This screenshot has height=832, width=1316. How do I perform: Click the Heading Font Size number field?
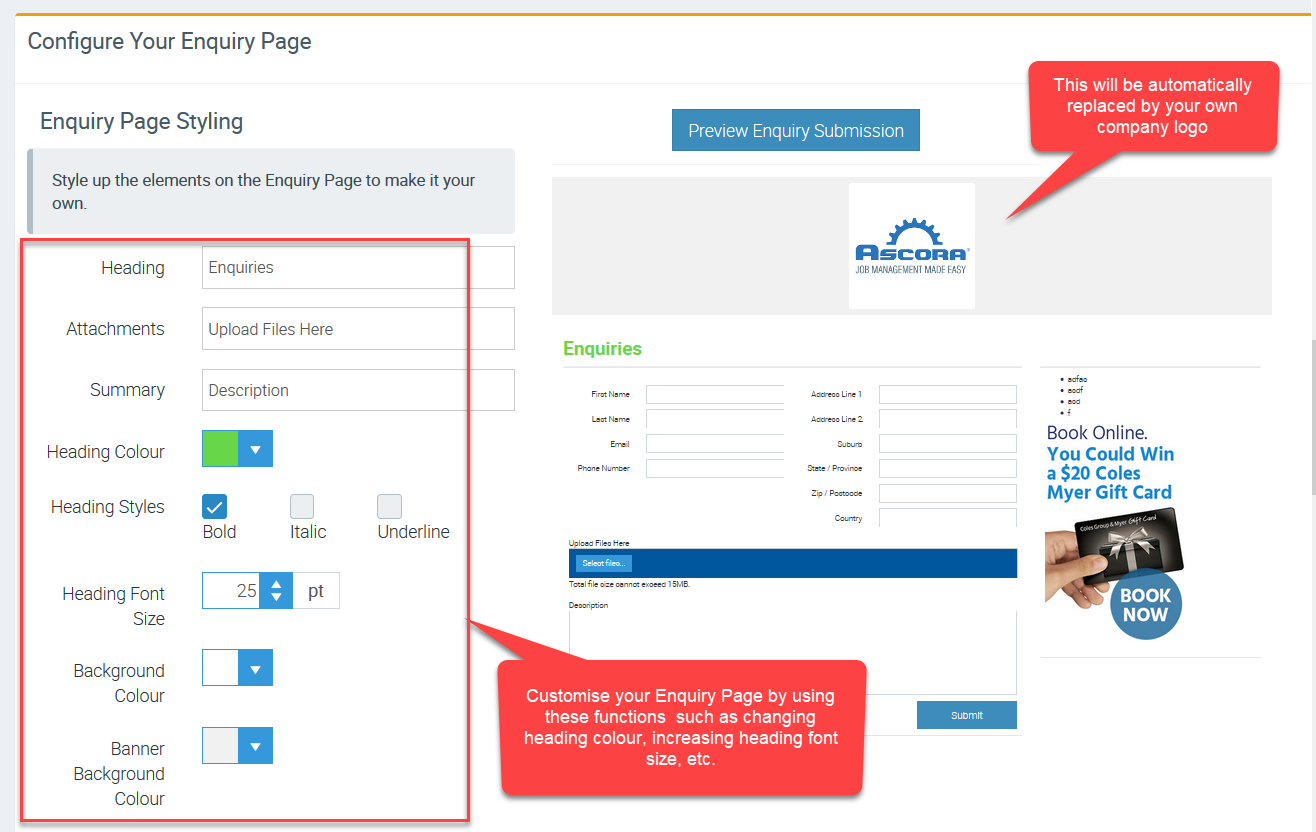(231, 591)
